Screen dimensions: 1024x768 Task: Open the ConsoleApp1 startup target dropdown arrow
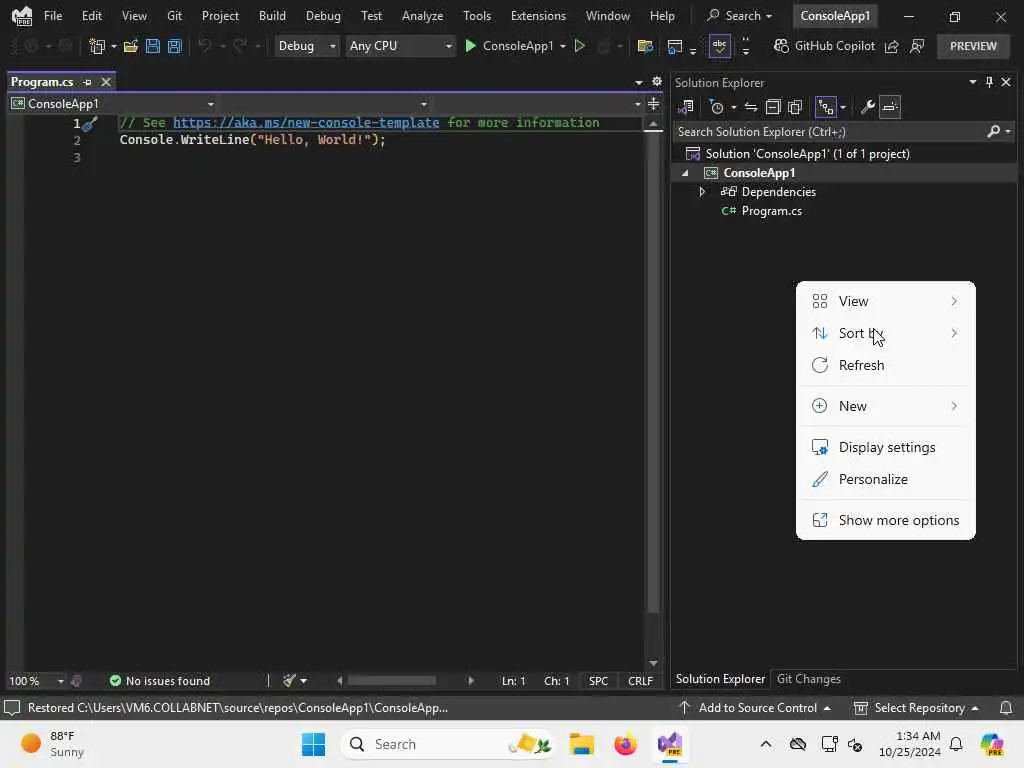click(563, 46)
